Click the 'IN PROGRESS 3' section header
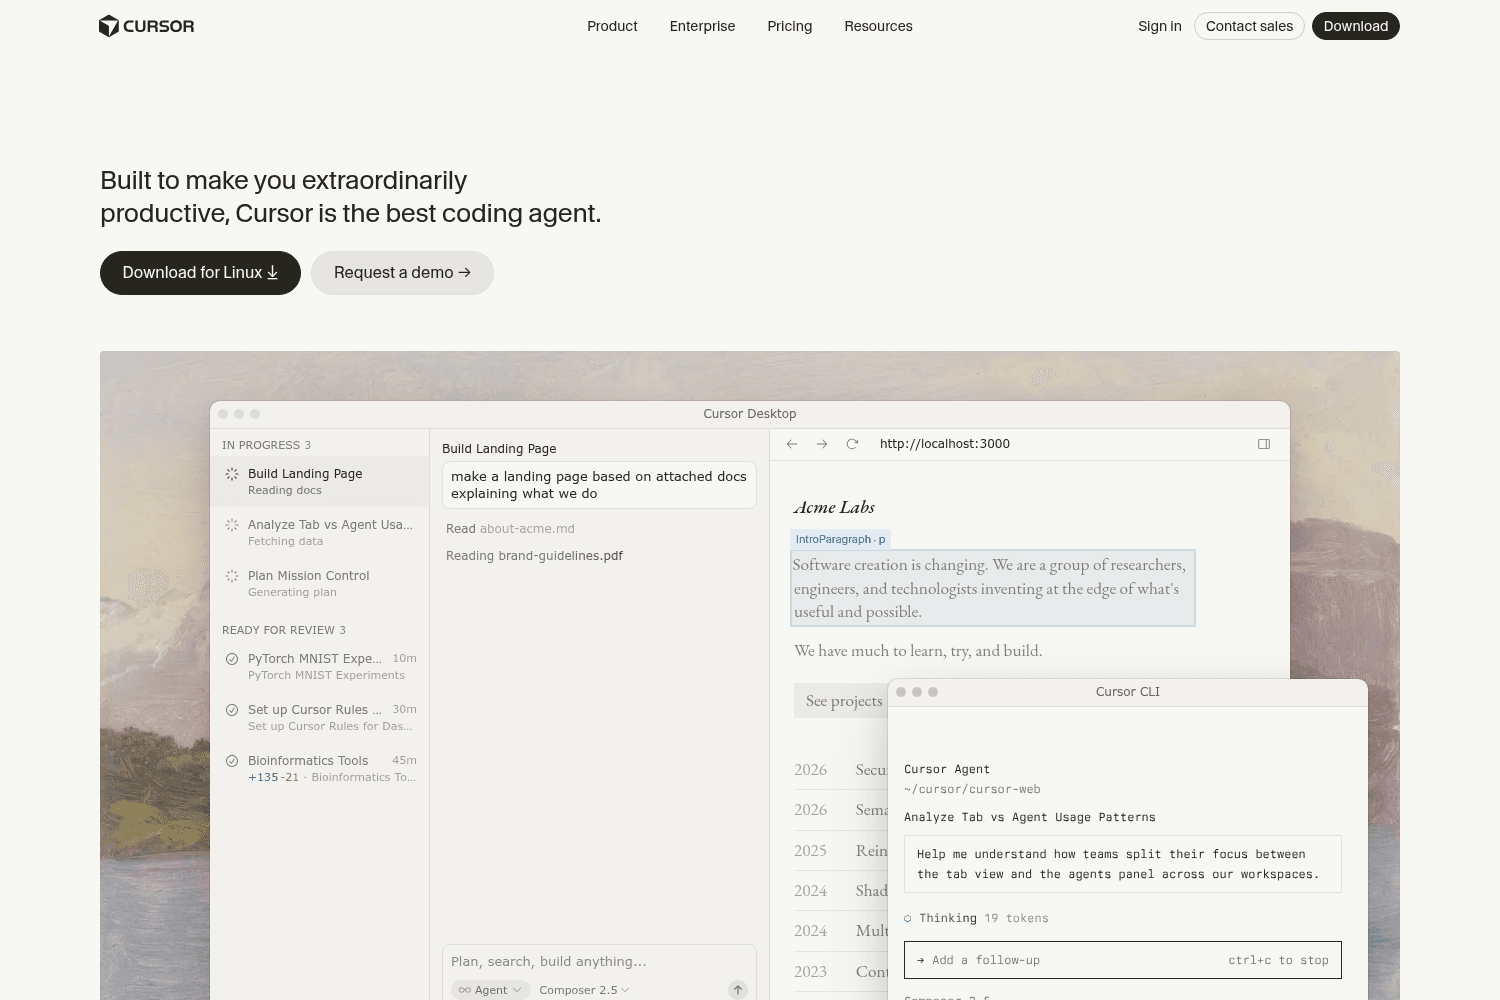 (x=266, y=445)
